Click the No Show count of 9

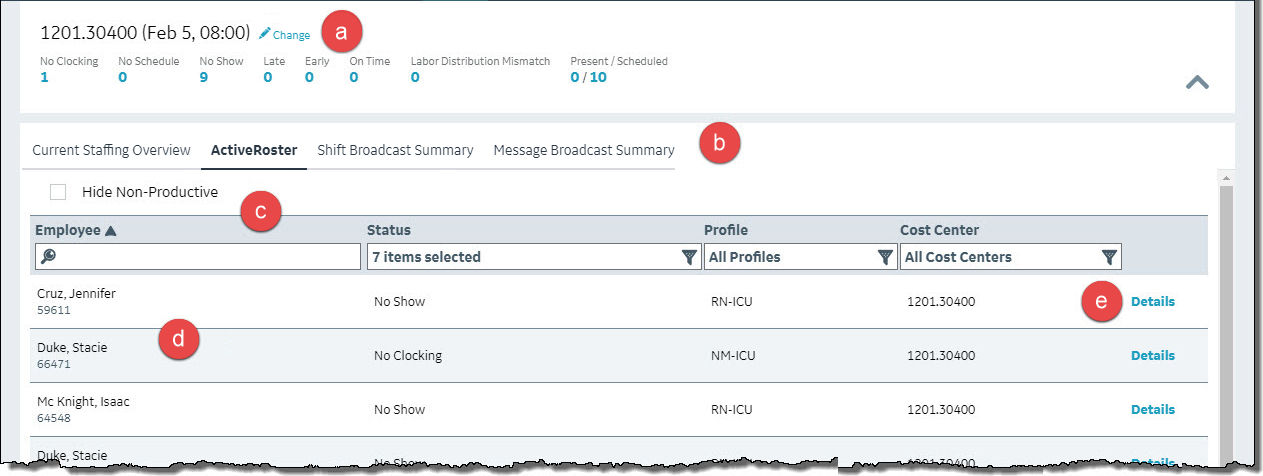point(204,77)
